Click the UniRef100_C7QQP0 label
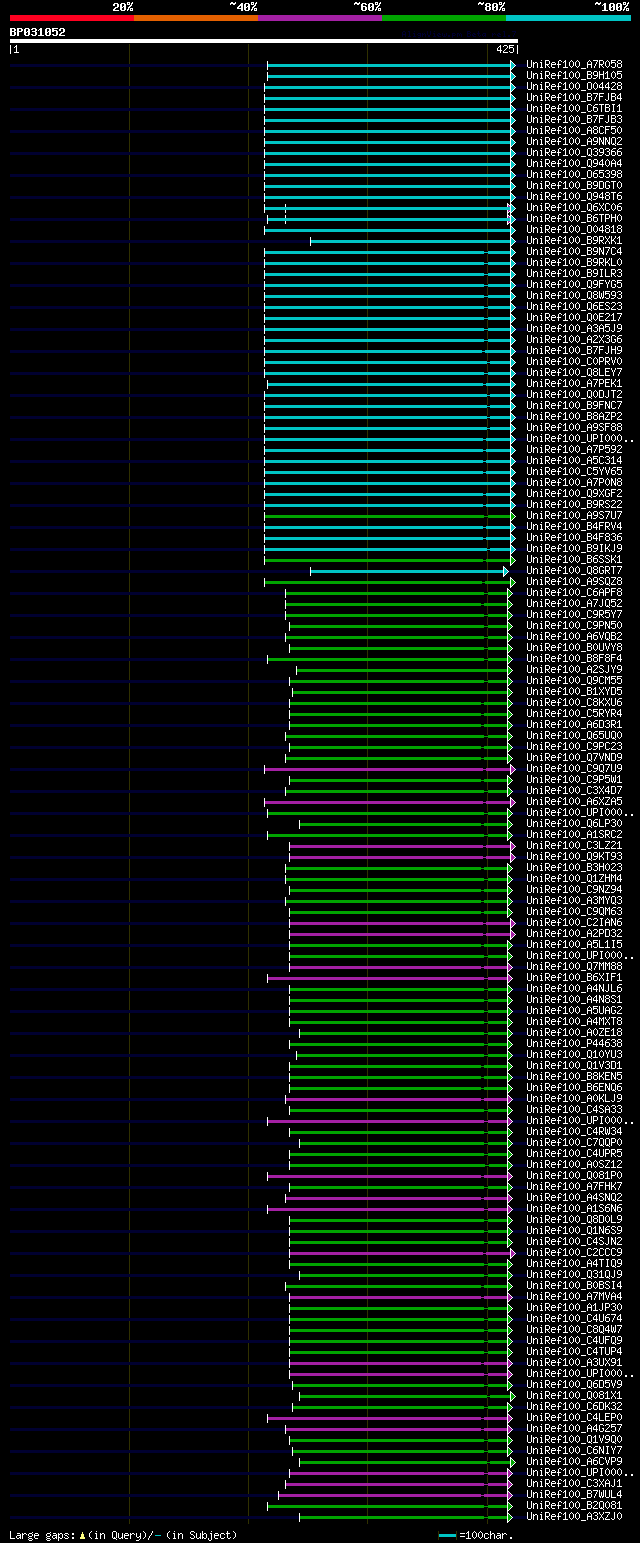Viewport: 640px width, 1543px height. click(x=574, y=1142)
